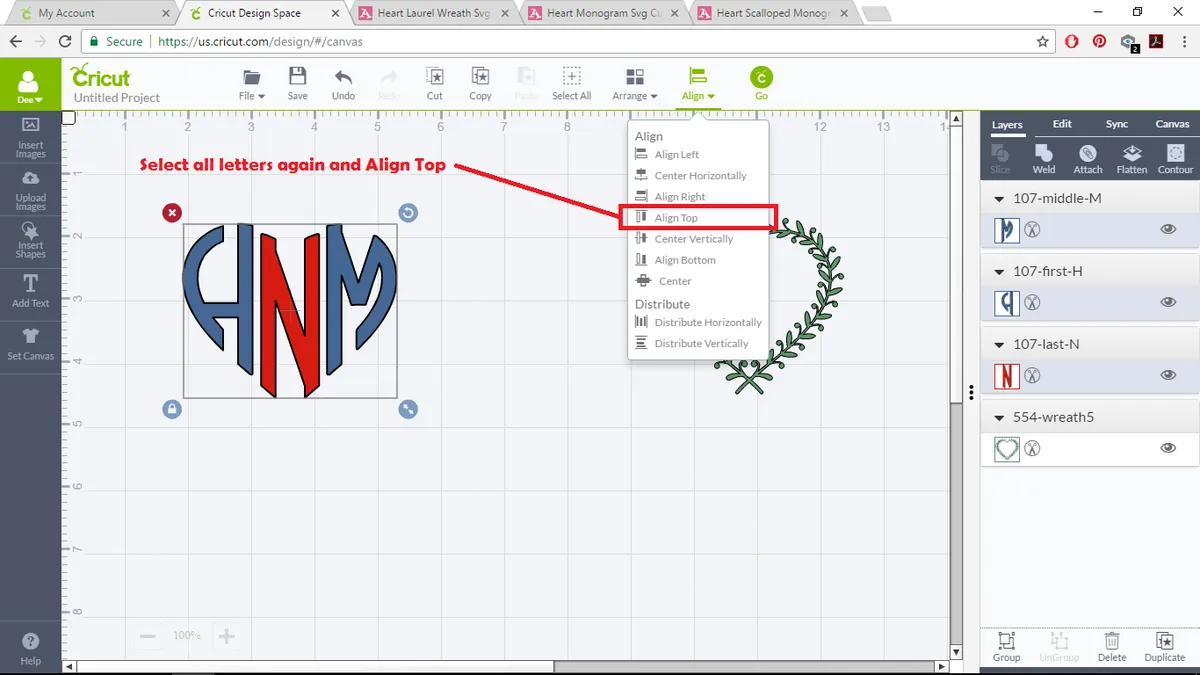The width and height of the screenshot is (1200, 675).
Task: Click the Contour tool
Action: coord(1176,158)
